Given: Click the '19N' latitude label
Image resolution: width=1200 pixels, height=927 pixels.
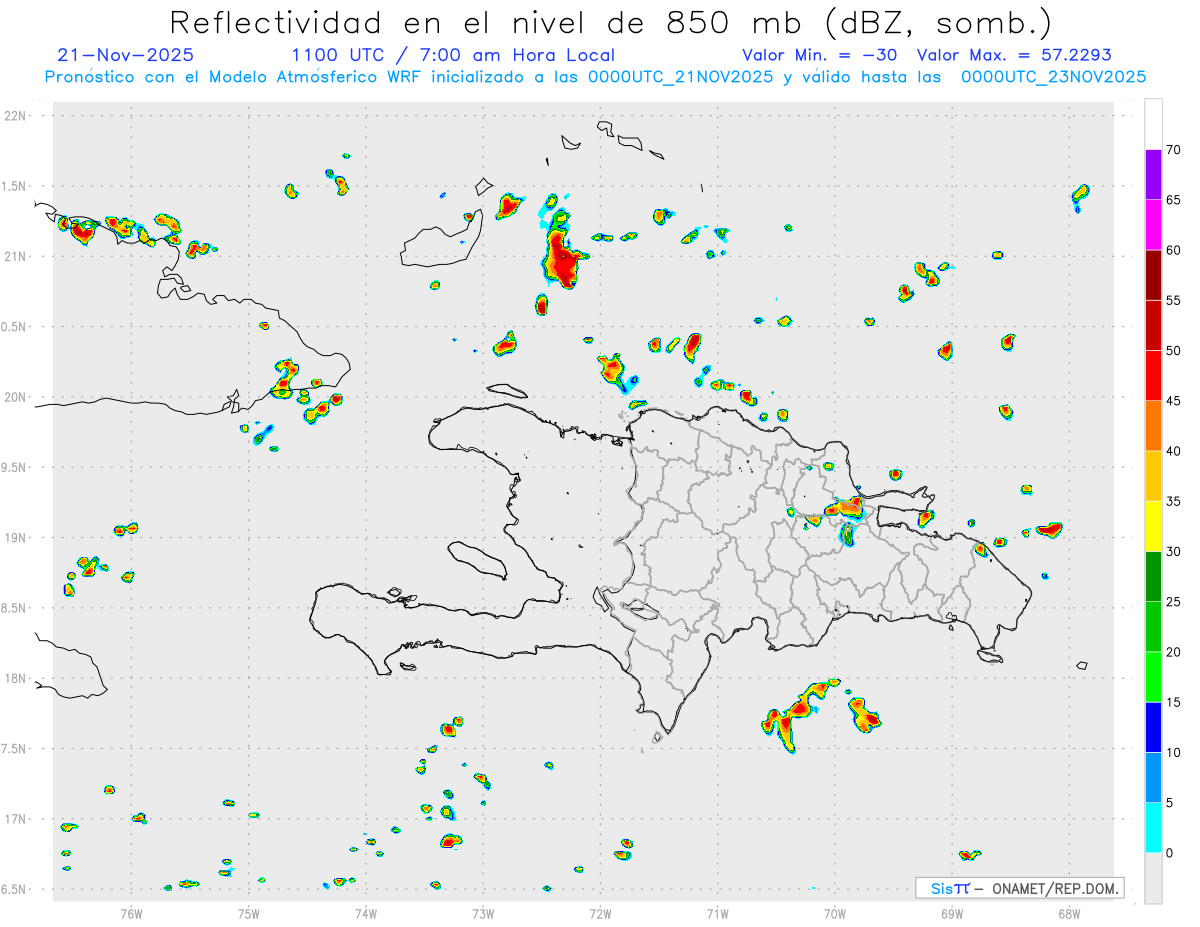Looking at the screenshot, I should point(17,537).
